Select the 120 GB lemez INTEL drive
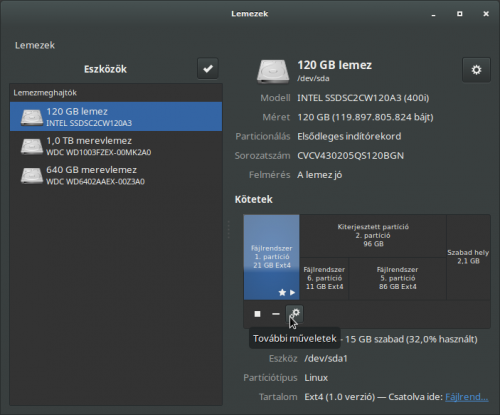The image size is (500, 415). [116, 117]
